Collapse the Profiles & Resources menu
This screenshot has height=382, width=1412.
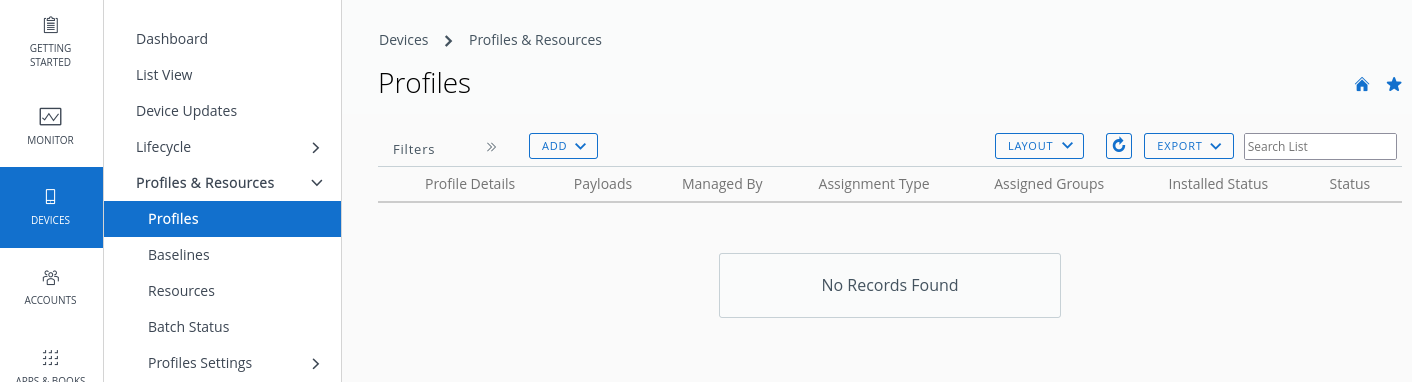tap(316, 183)
